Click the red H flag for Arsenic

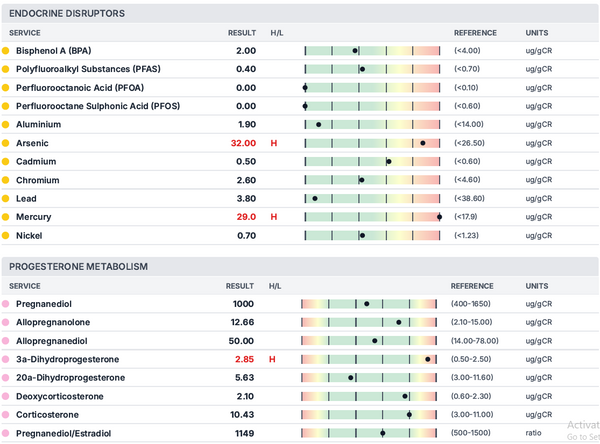(x=274, y=143)
